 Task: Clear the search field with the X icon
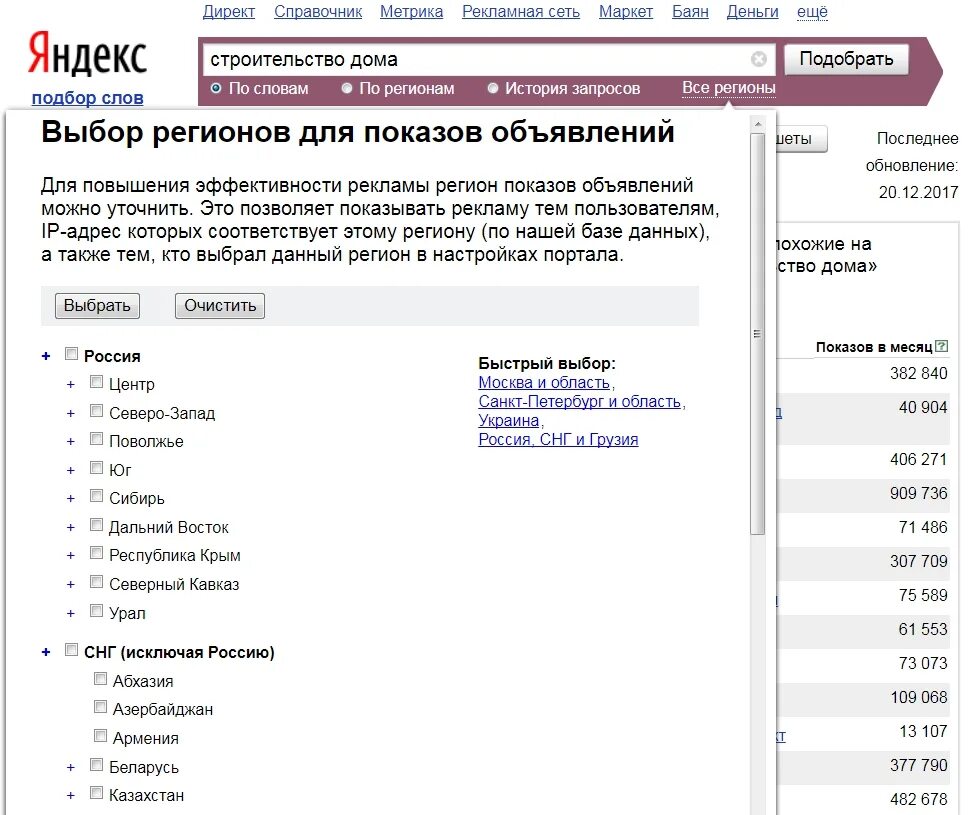pos(758,59)
